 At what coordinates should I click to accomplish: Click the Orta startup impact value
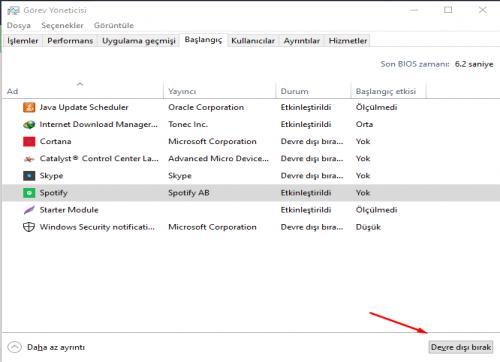[x=364, y=125]
